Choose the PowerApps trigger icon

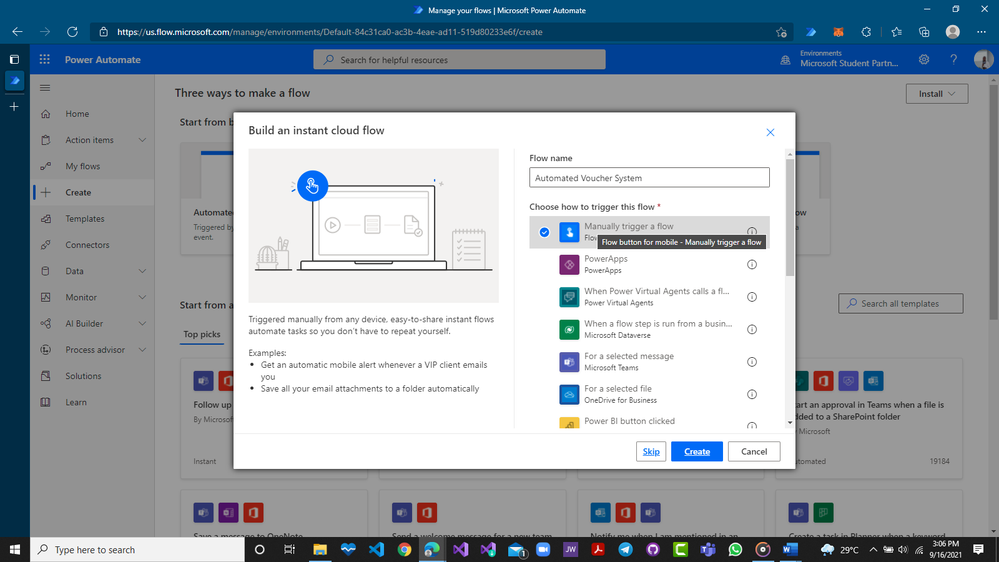coord(569,264)
